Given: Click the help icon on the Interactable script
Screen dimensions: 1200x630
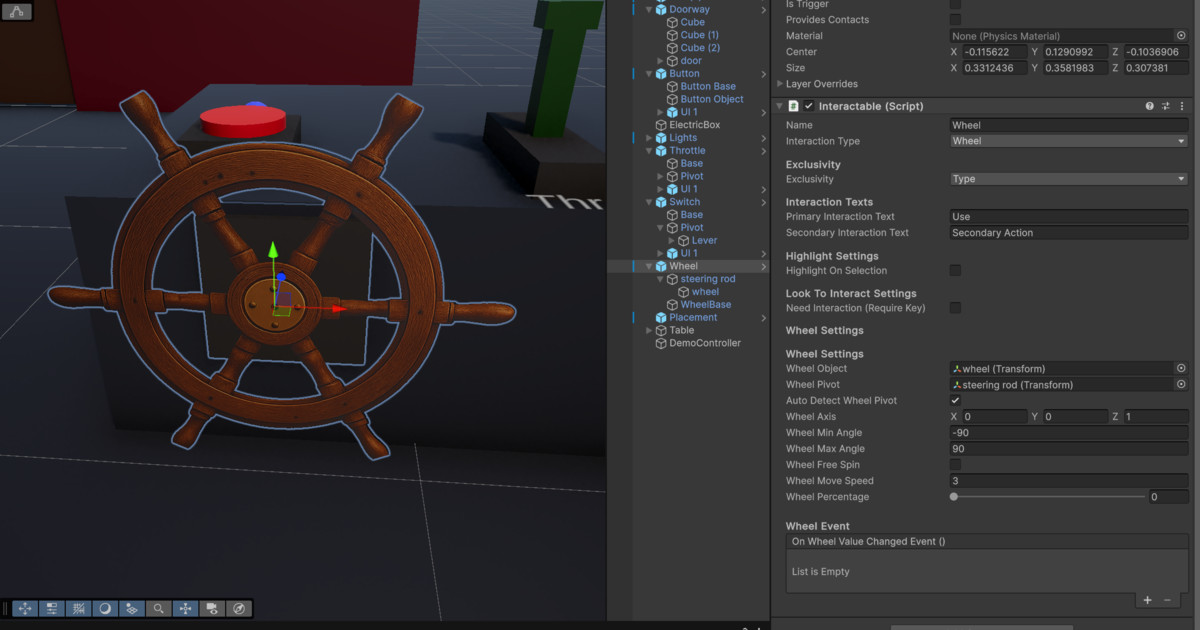Looking at the screenshot, I should [x=1148, y=105].
